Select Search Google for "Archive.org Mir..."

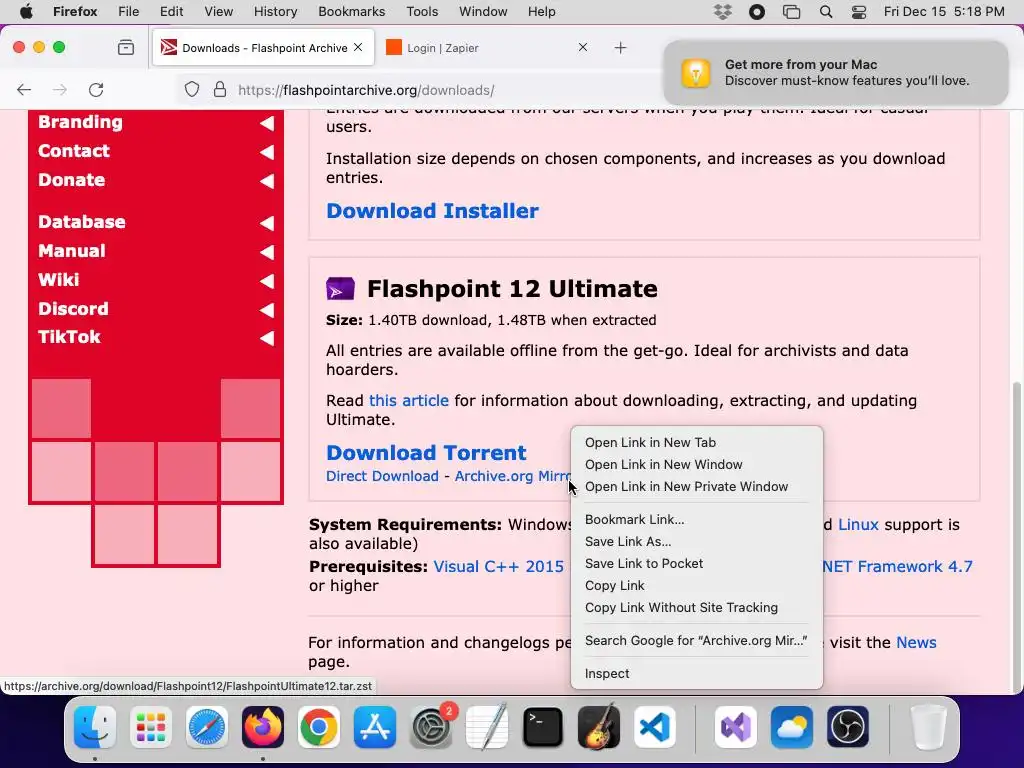696,641
